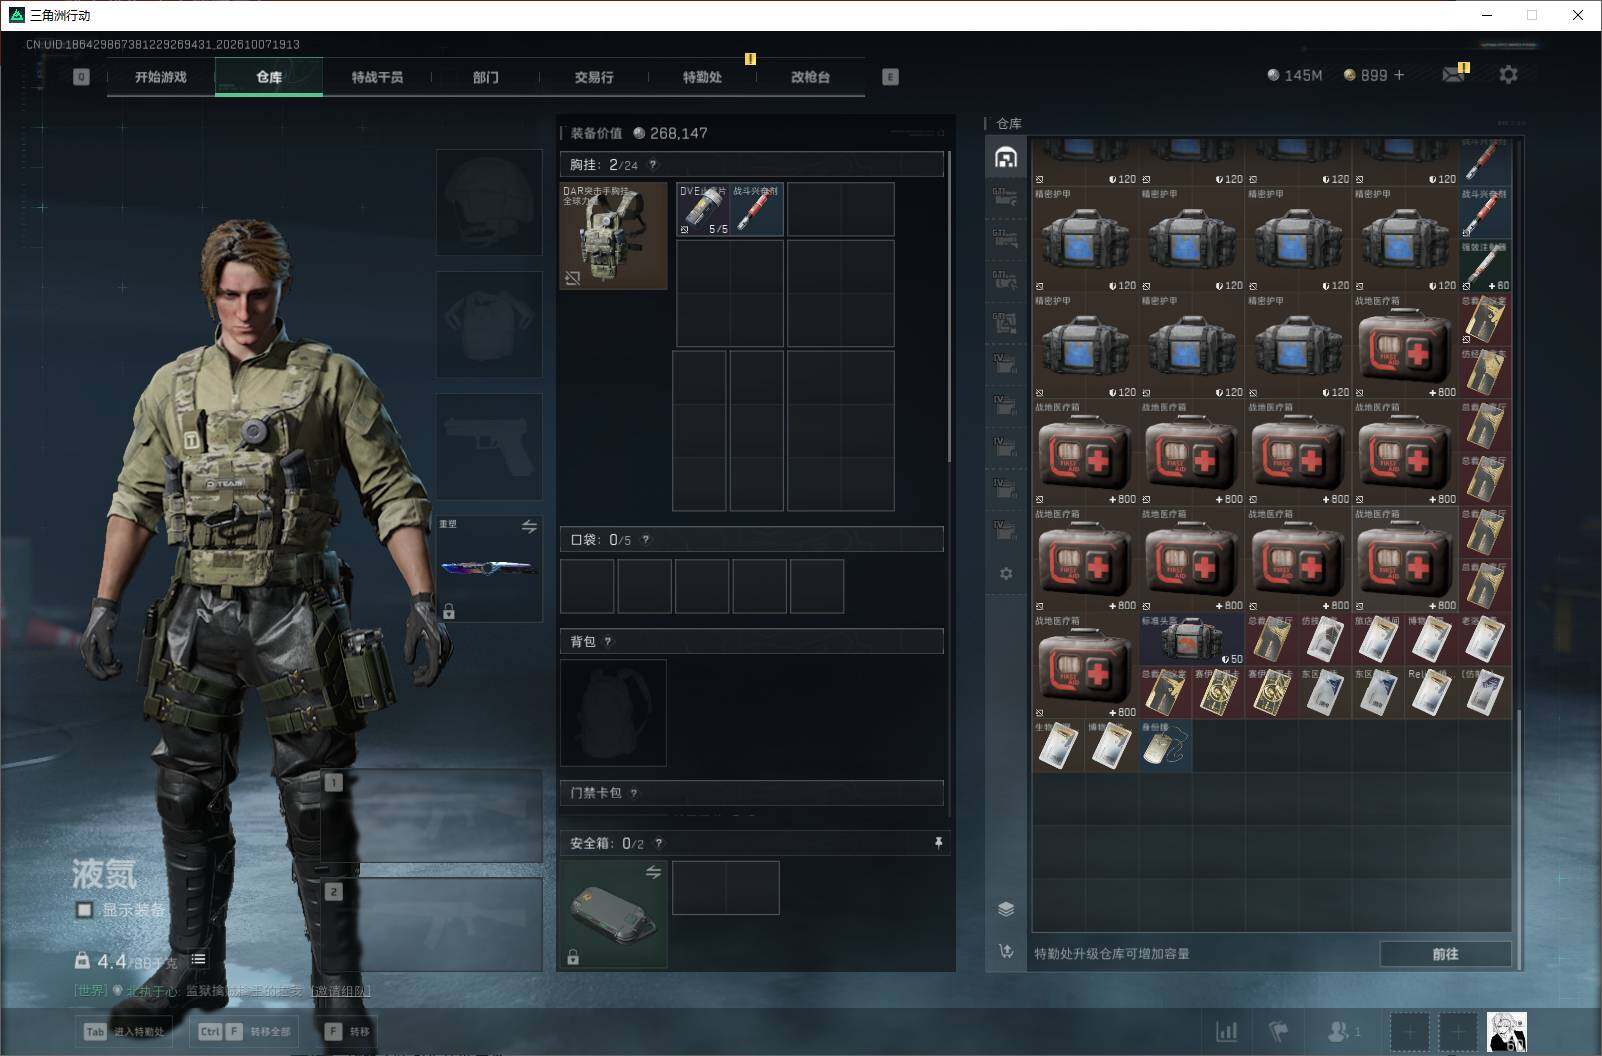Open the settings gear in the top bar
1602x1056 pixels.
[x=1508, y=75]
